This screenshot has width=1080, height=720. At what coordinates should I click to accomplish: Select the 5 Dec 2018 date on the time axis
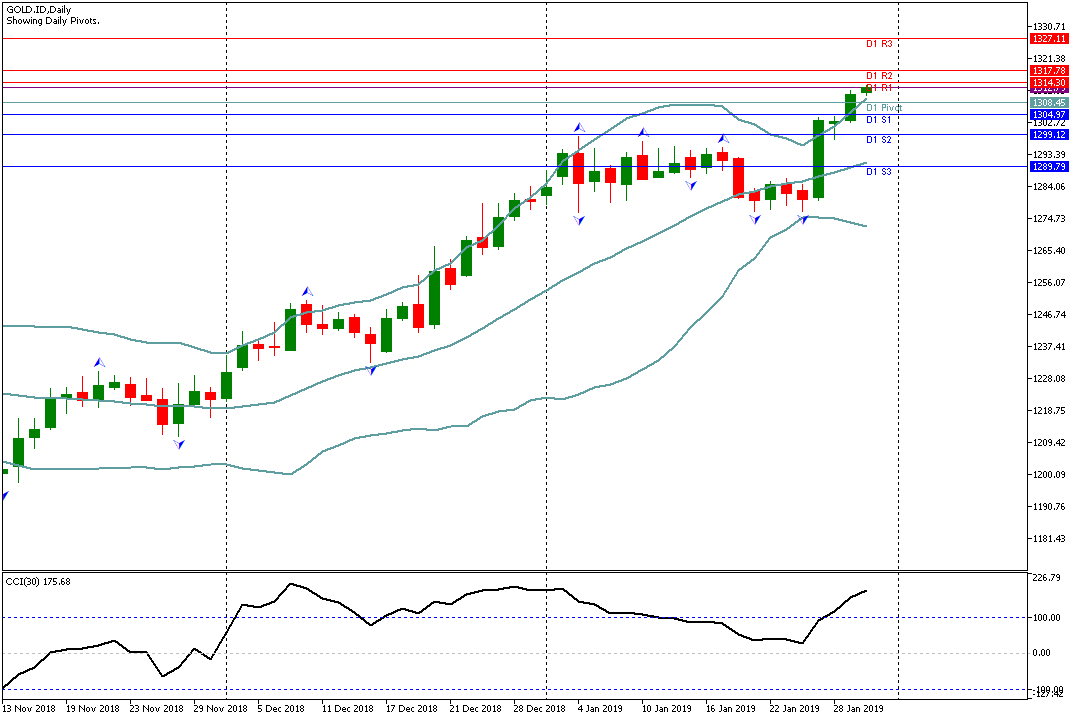[x=281, y=708]
